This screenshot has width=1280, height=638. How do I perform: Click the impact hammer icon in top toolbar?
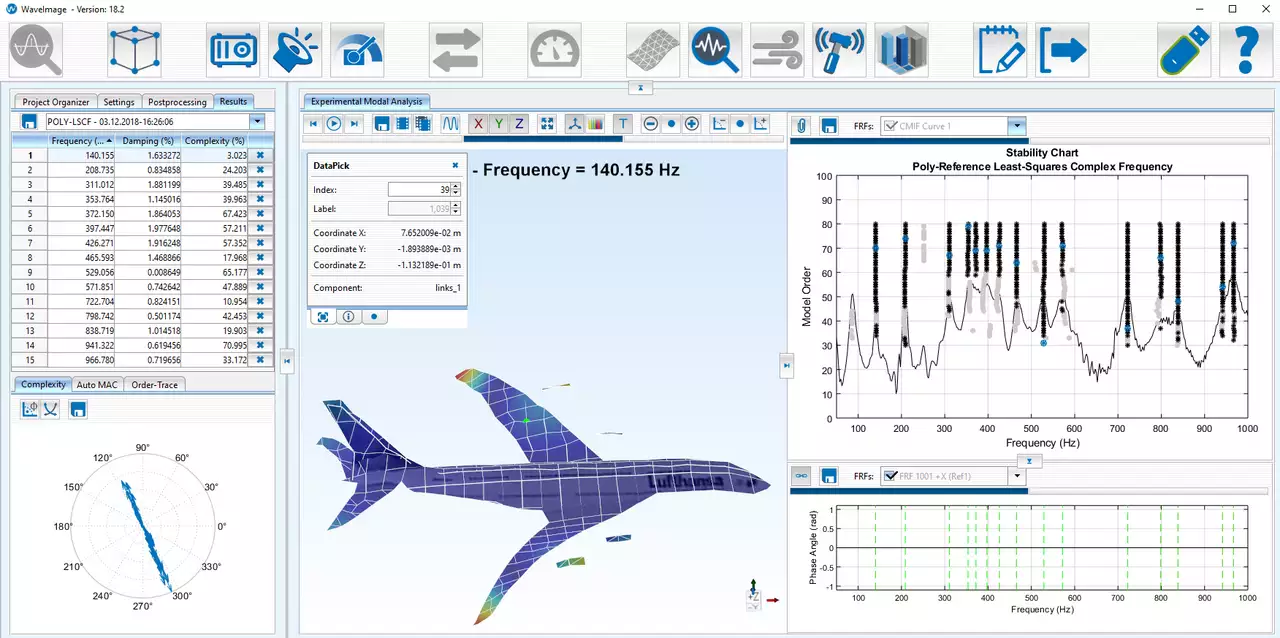click(x=838, y=49)
